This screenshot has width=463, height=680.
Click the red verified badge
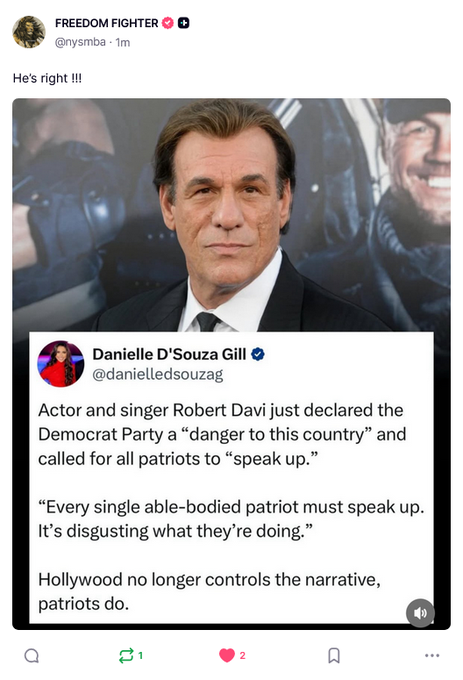click(168, 23)
